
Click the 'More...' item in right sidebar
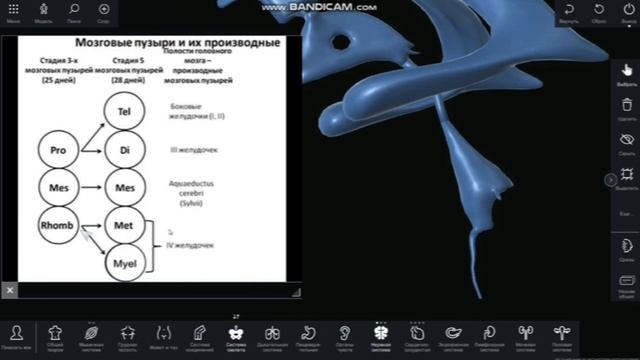tap(627, 214)
